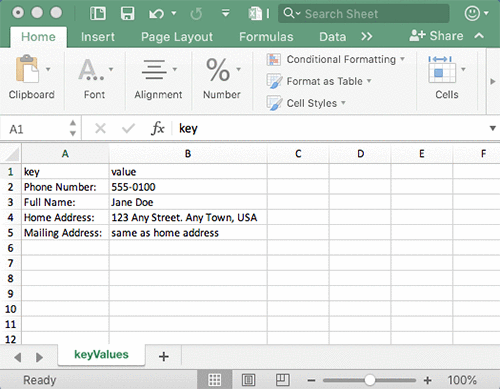Expand the formula bar with arrow
Viewport: 500px width, 389px height.
pyautogui.click(x=493, y=128)
